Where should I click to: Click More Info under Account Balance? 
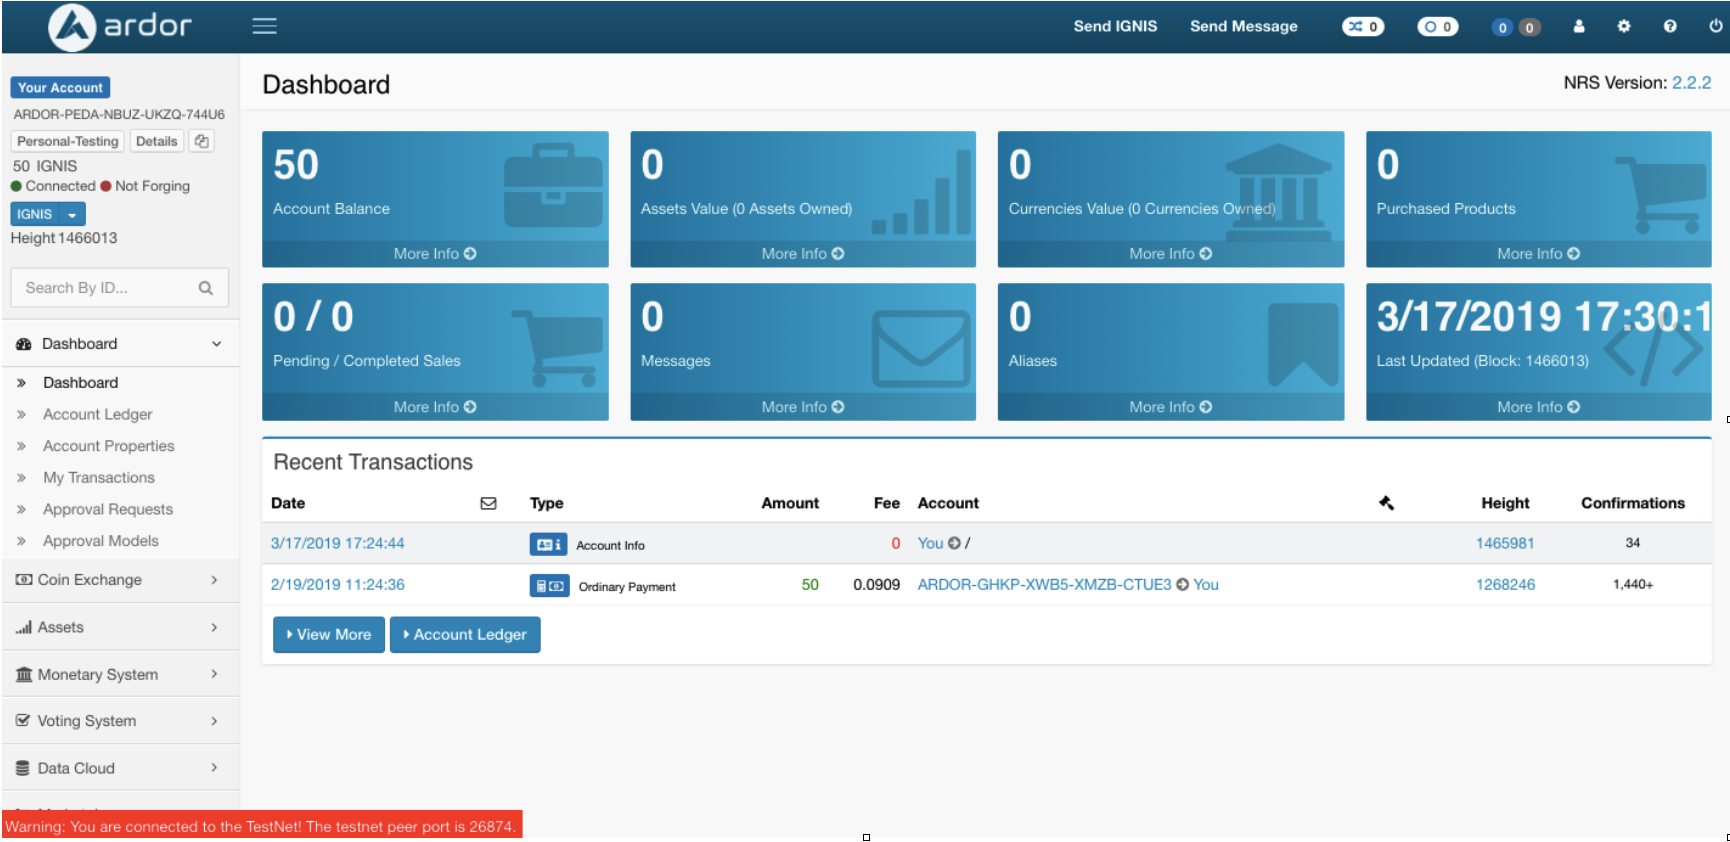(x=435, y=254)
